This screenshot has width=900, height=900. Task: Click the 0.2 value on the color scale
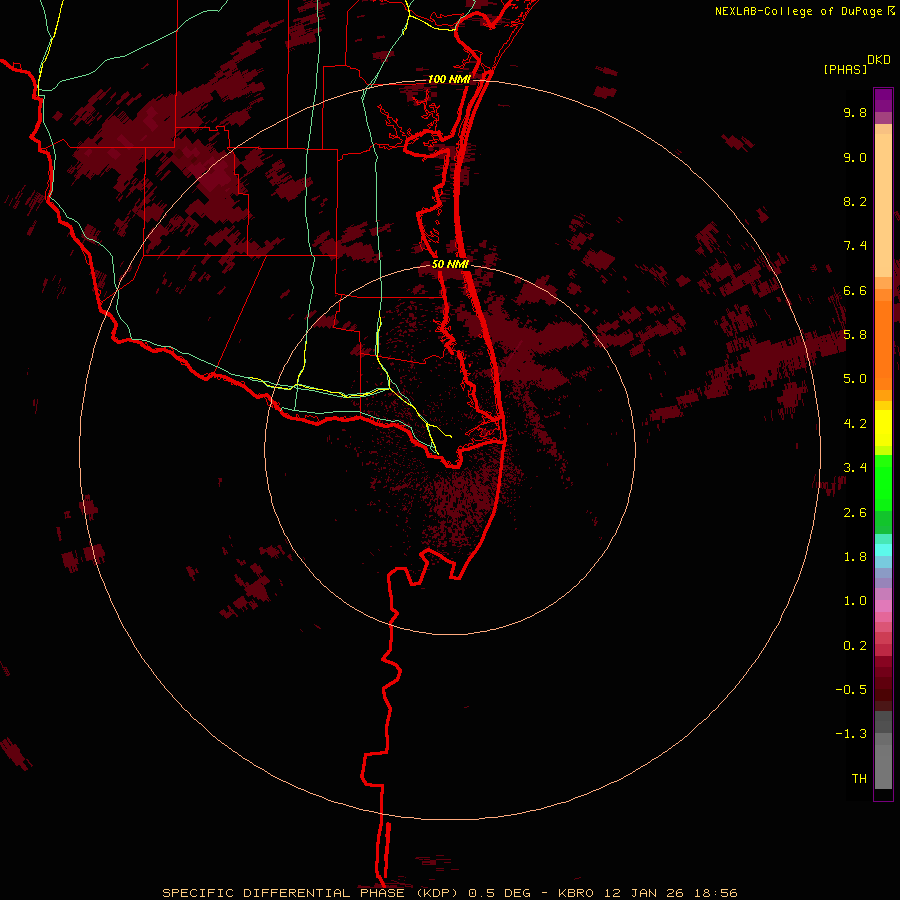855,646
